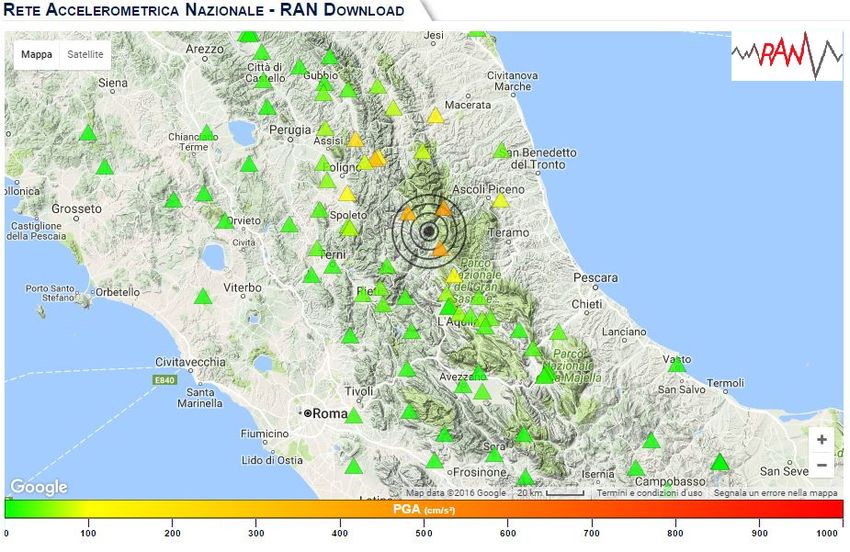Click the green station near San Benedetto del Tronto
The height and width of the screenshot is (552, 850).
501,150
